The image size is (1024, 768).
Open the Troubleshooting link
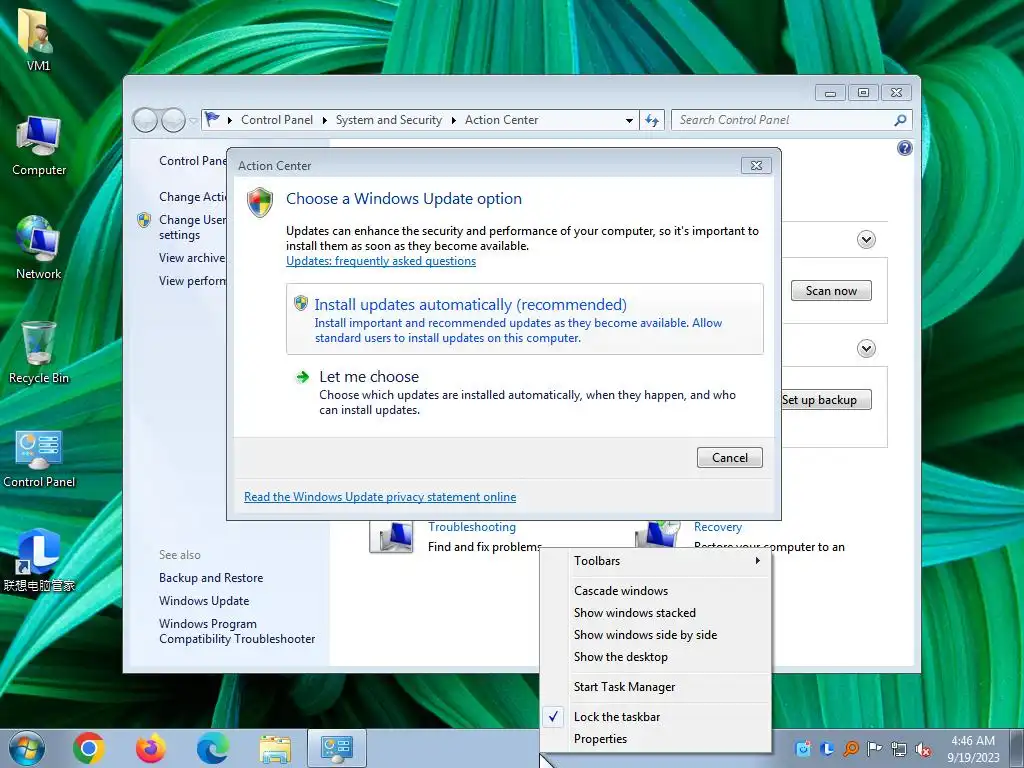pyautogui.click(x=472, y=527)
